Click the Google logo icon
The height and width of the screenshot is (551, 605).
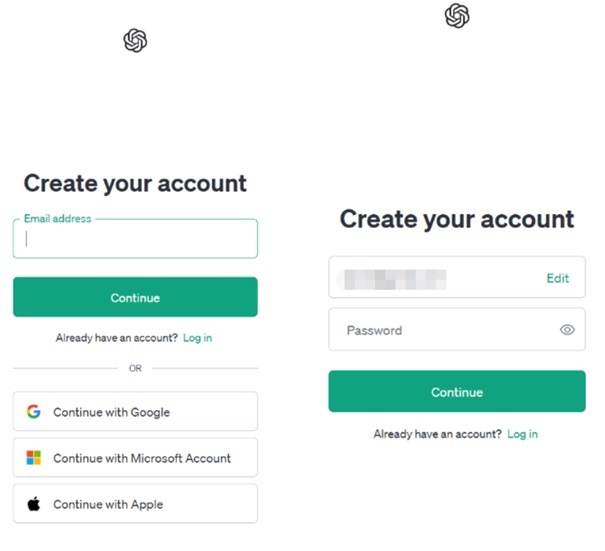34,412
